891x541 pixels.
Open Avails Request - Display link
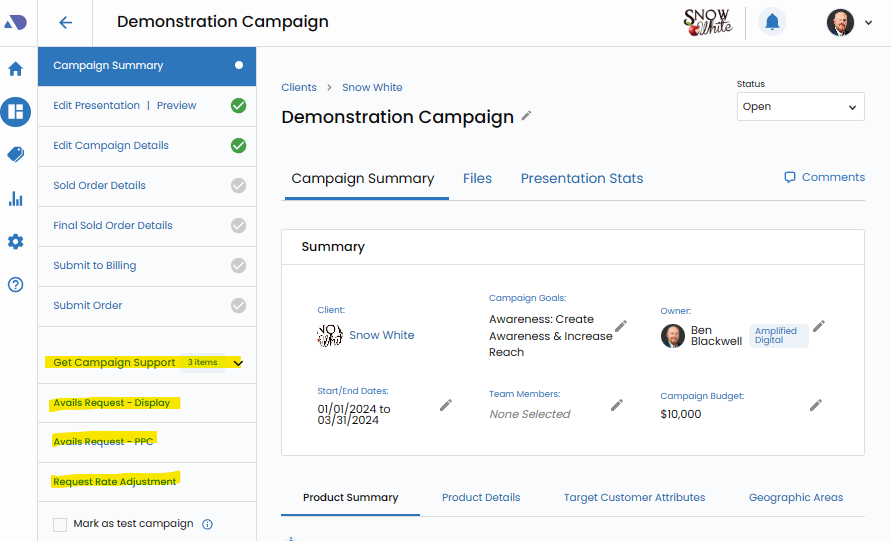coord(112,403)
